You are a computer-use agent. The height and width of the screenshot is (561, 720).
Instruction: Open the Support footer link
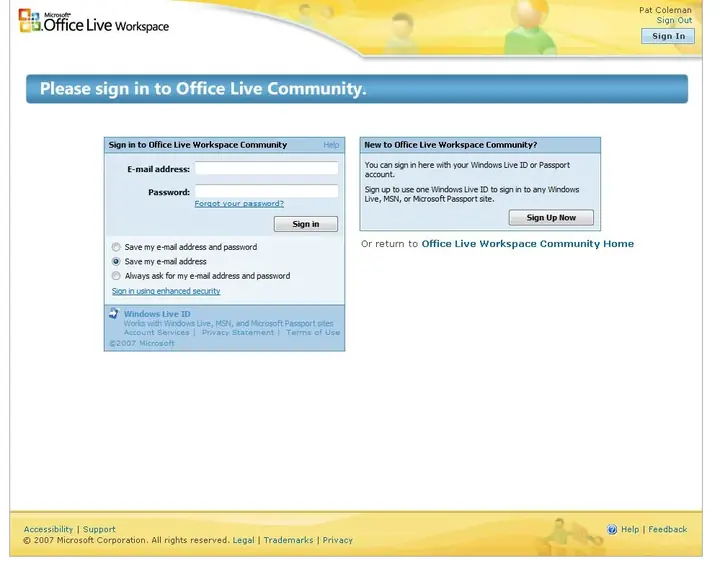tap(99, 529)
